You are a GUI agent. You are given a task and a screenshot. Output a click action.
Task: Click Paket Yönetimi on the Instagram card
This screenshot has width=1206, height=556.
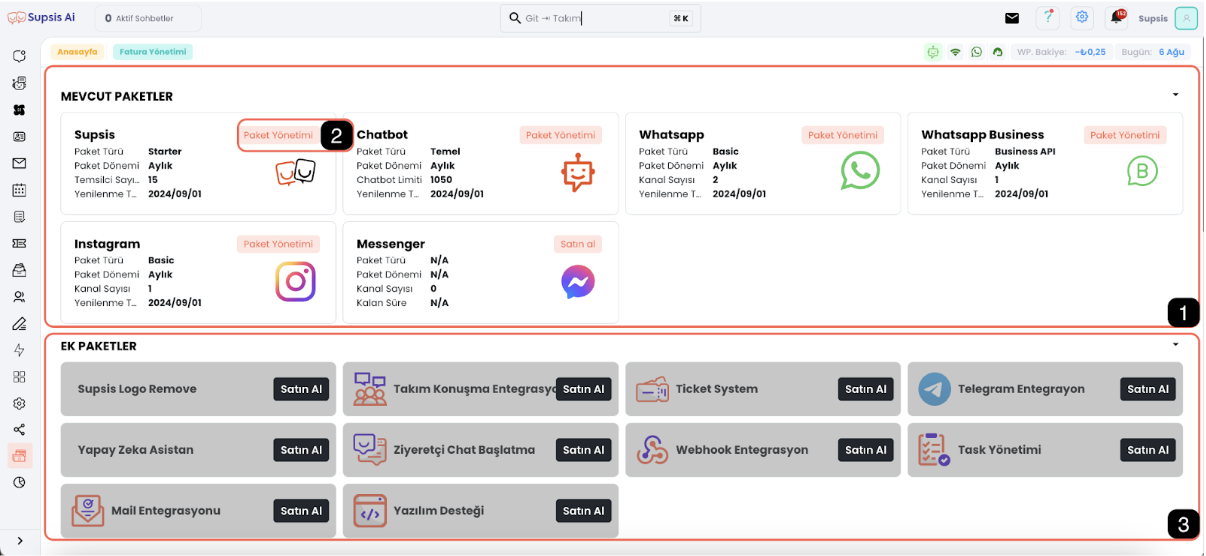(x=278, y=244)
